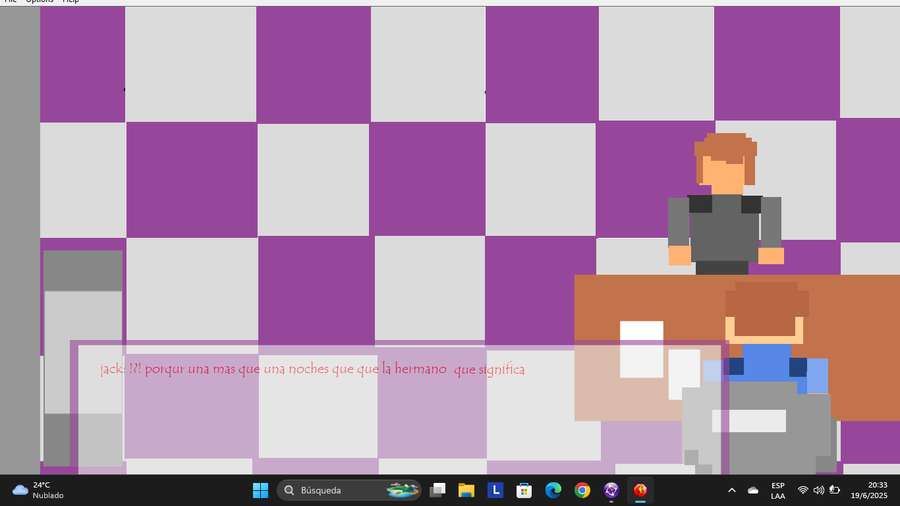
Task: Open Microsoft Store from the taskbar
Action: (523, 491)
